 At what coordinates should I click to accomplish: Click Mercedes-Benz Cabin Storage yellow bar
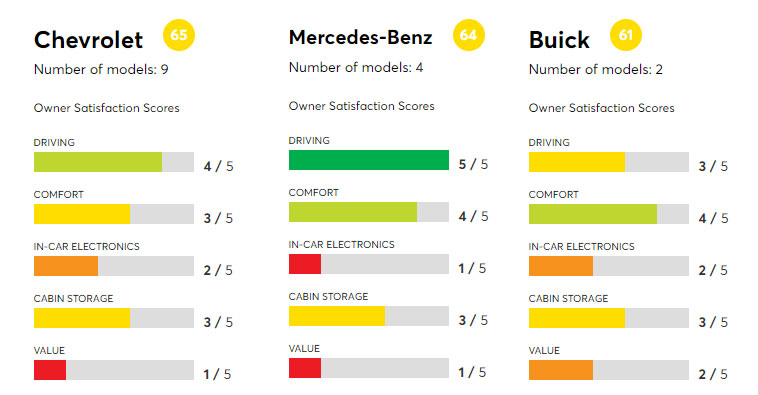tap(337, 316)
